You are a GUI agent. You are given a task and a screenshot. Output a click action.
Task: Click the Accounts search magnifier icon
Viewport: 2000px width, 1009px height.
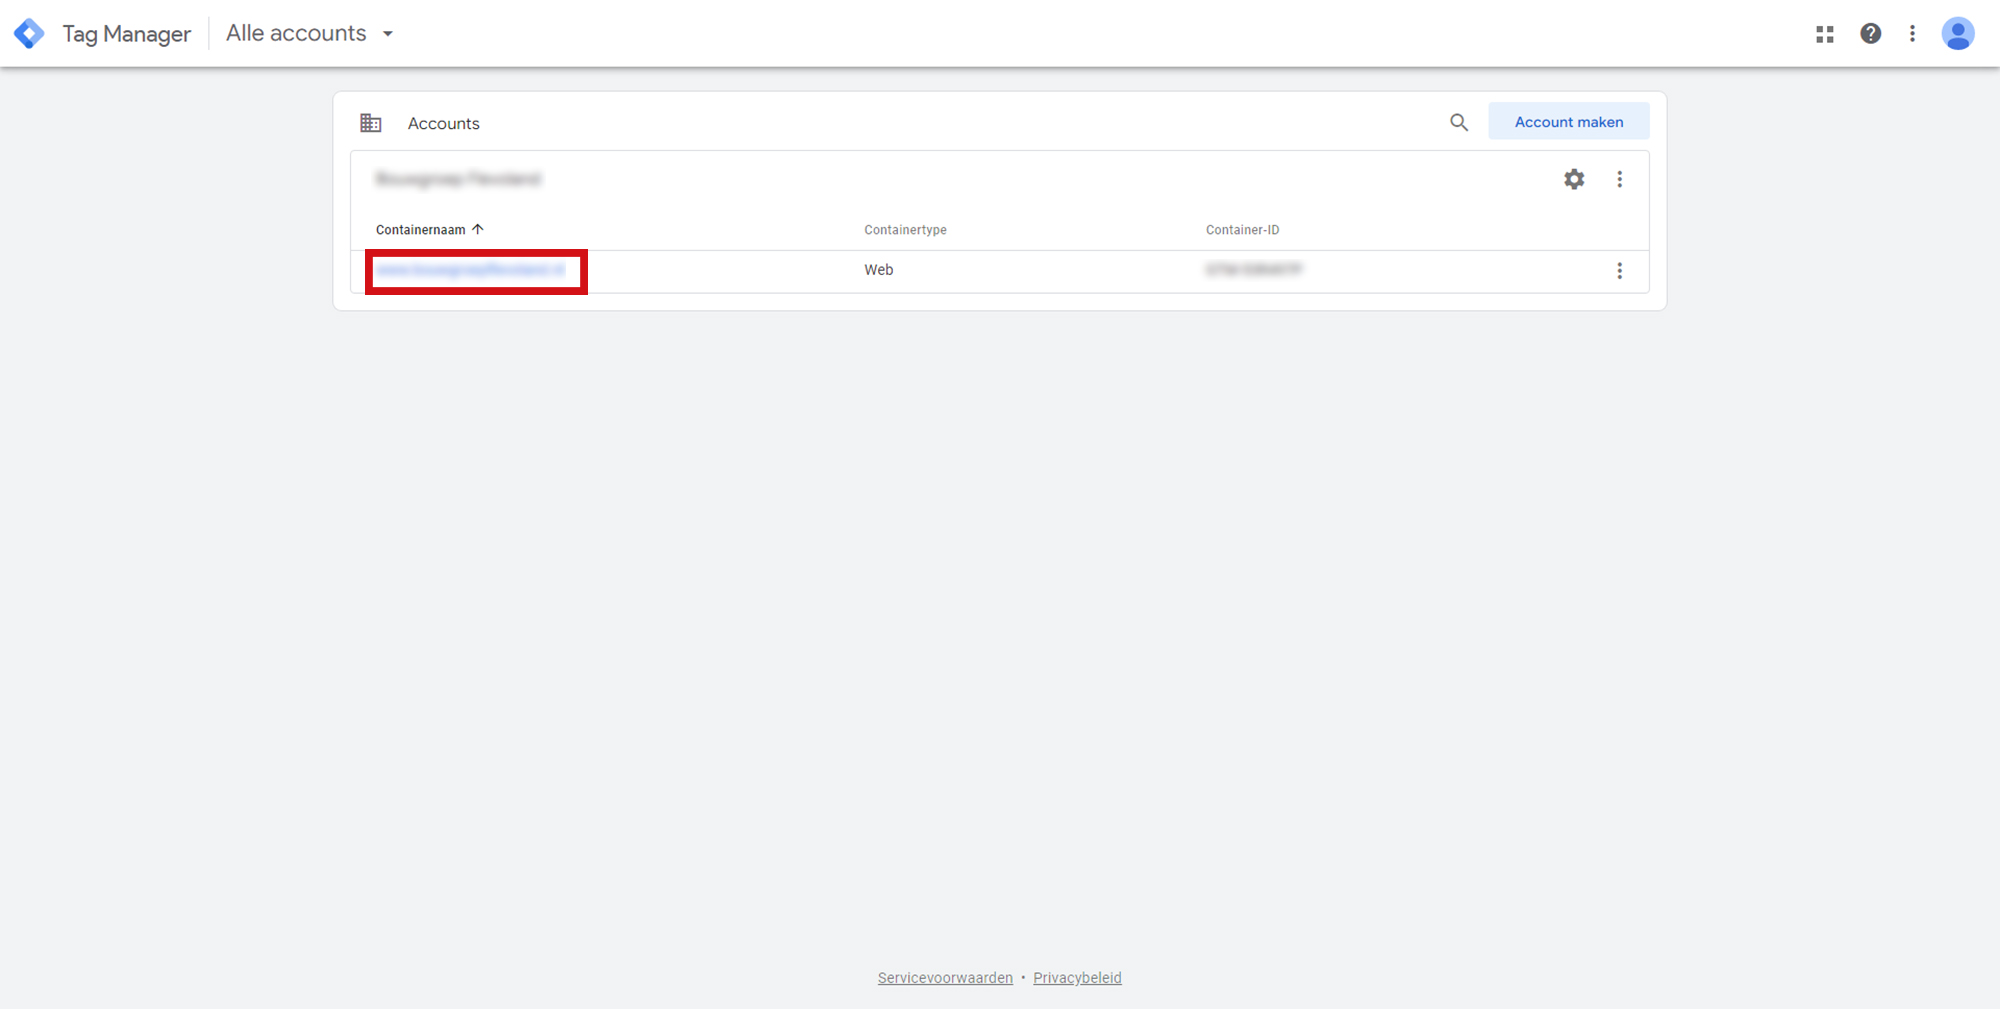[1459, 122]
